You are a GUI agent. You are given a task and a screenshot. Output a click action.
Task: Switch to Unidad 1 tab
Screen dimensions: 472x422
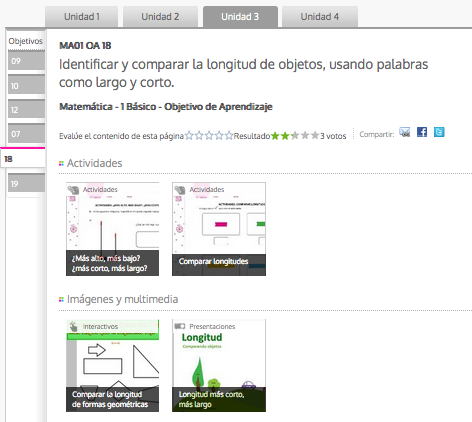(82, 17)
